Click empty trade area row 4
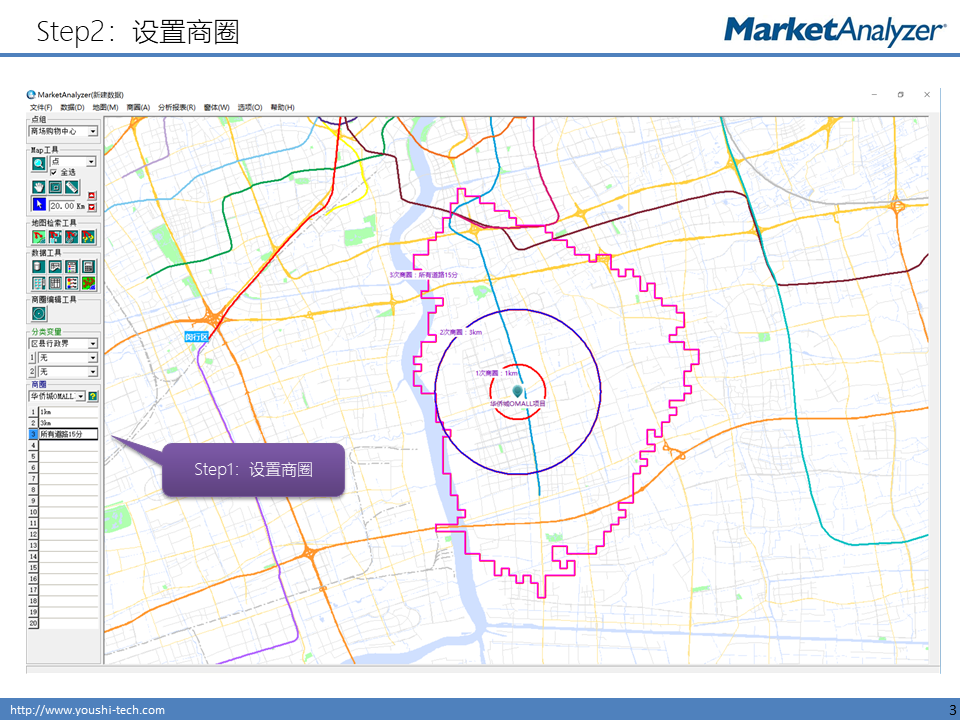 tap(68, 446)
